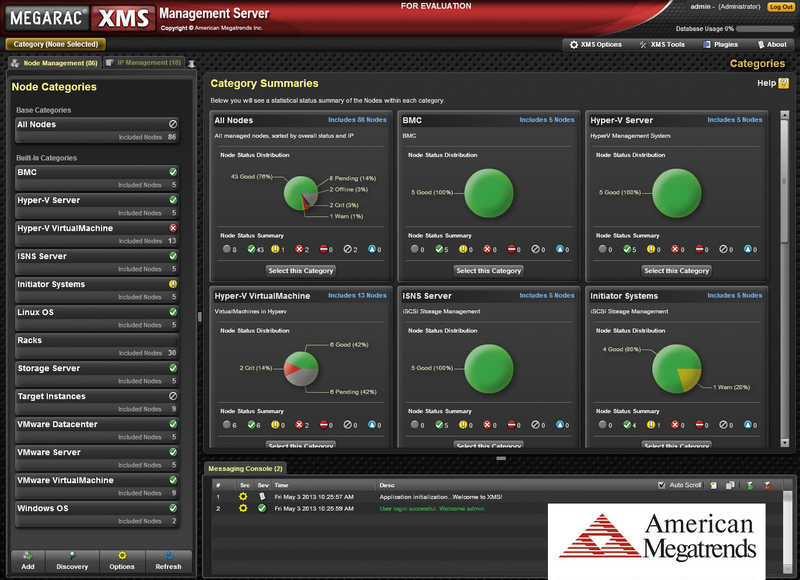Click the Category (None Selected) button
This screenshot has width=800, height=580.
[x=56, y=44]
